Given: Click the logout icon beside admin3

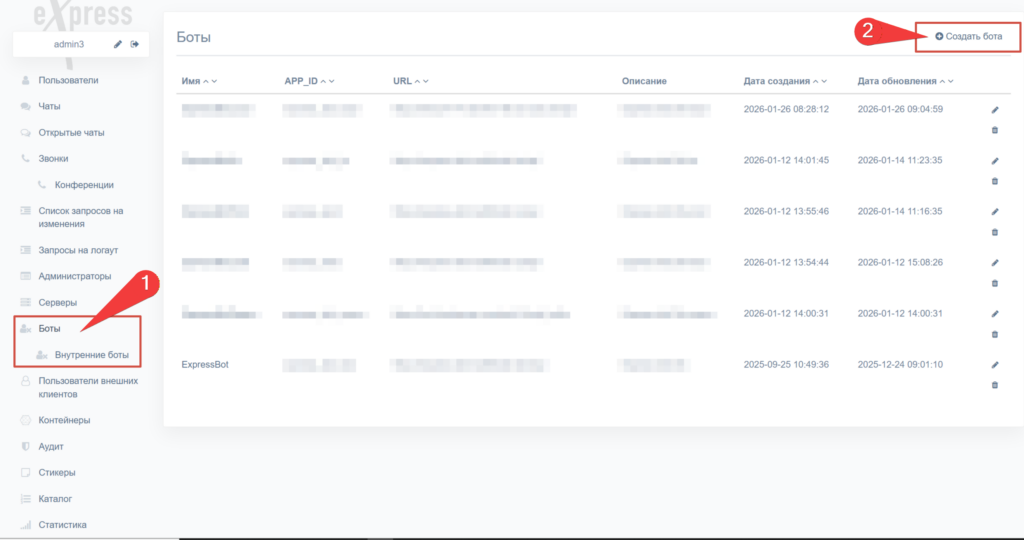Looking at the screenshot, I should pyautogui.click(x=134, y=44).
